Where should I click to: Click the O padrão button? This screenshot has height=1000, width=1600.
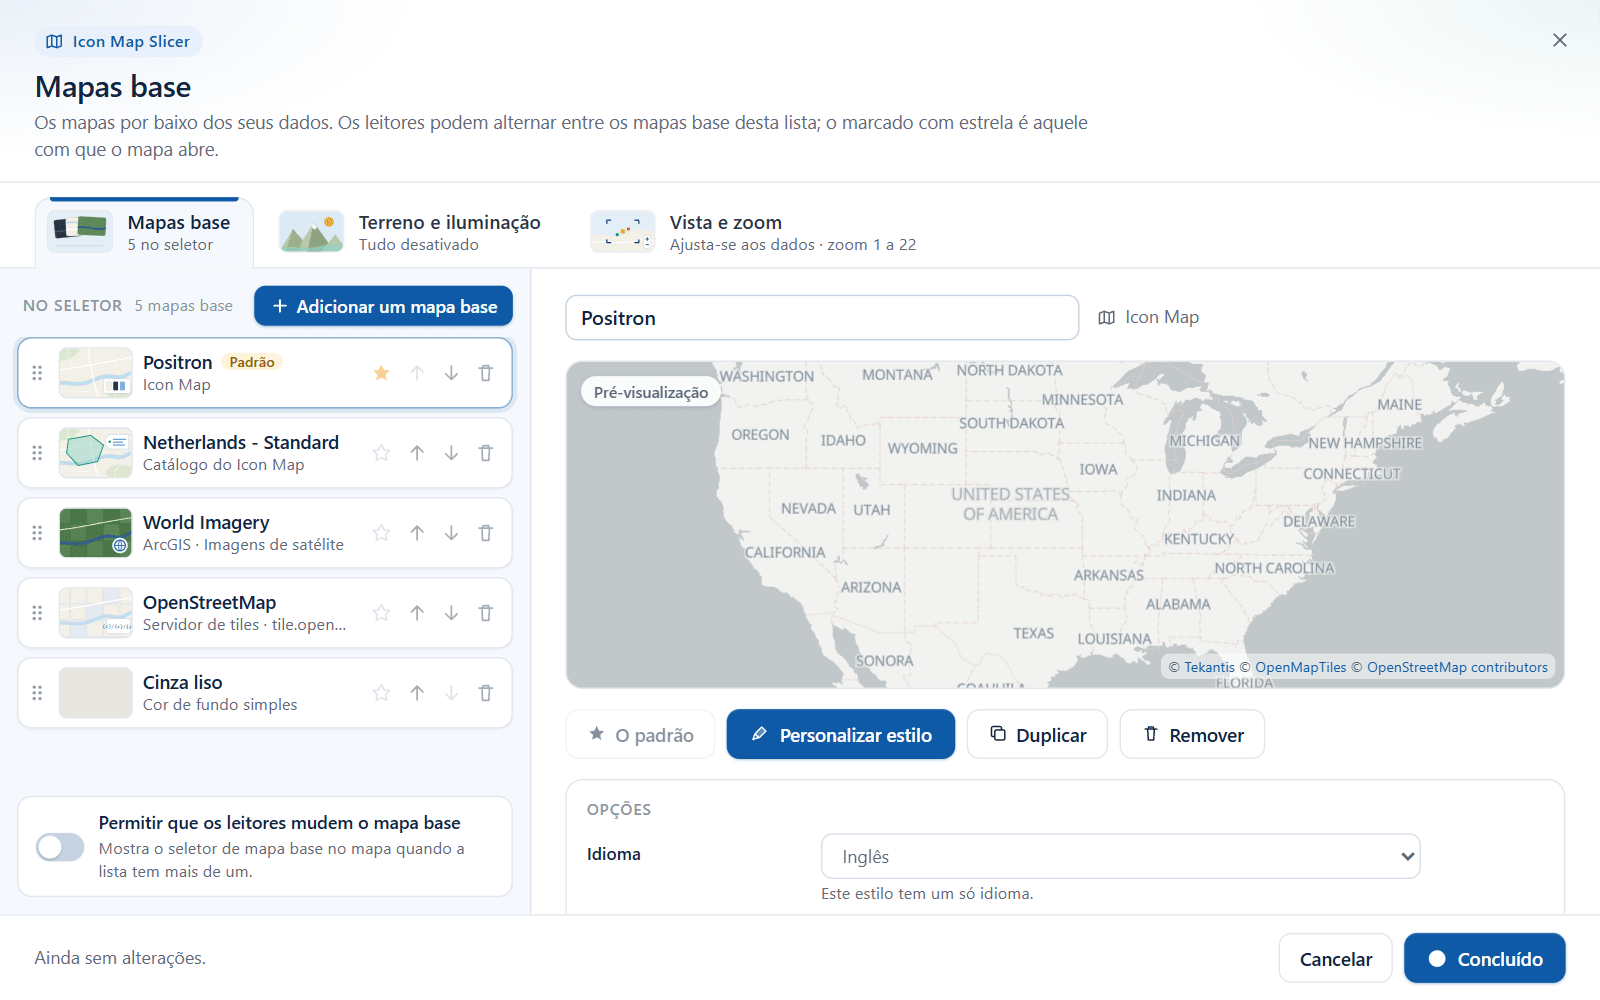(x=640, y=735)
